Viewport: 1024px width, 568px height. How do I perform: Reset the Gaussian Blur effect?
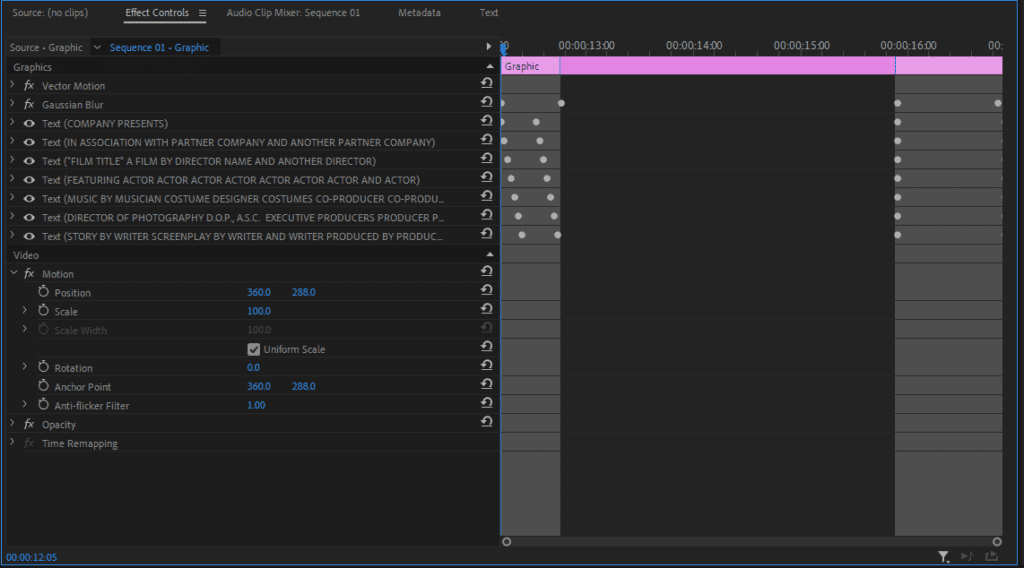coord(487,102)
